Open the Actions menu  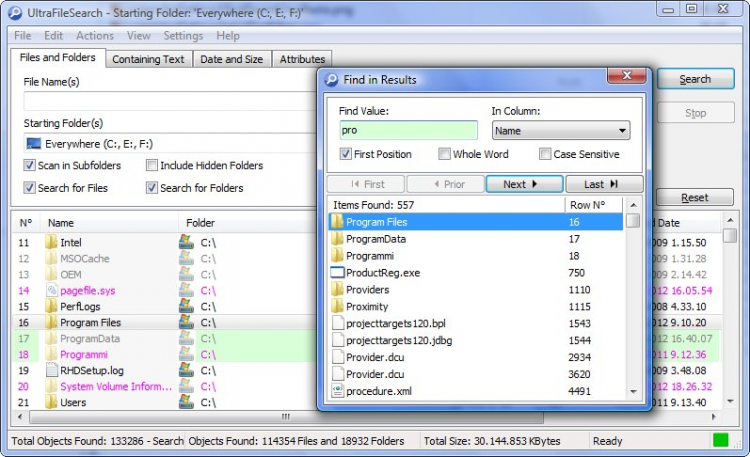pyautogui.click(x=95, y=35)
